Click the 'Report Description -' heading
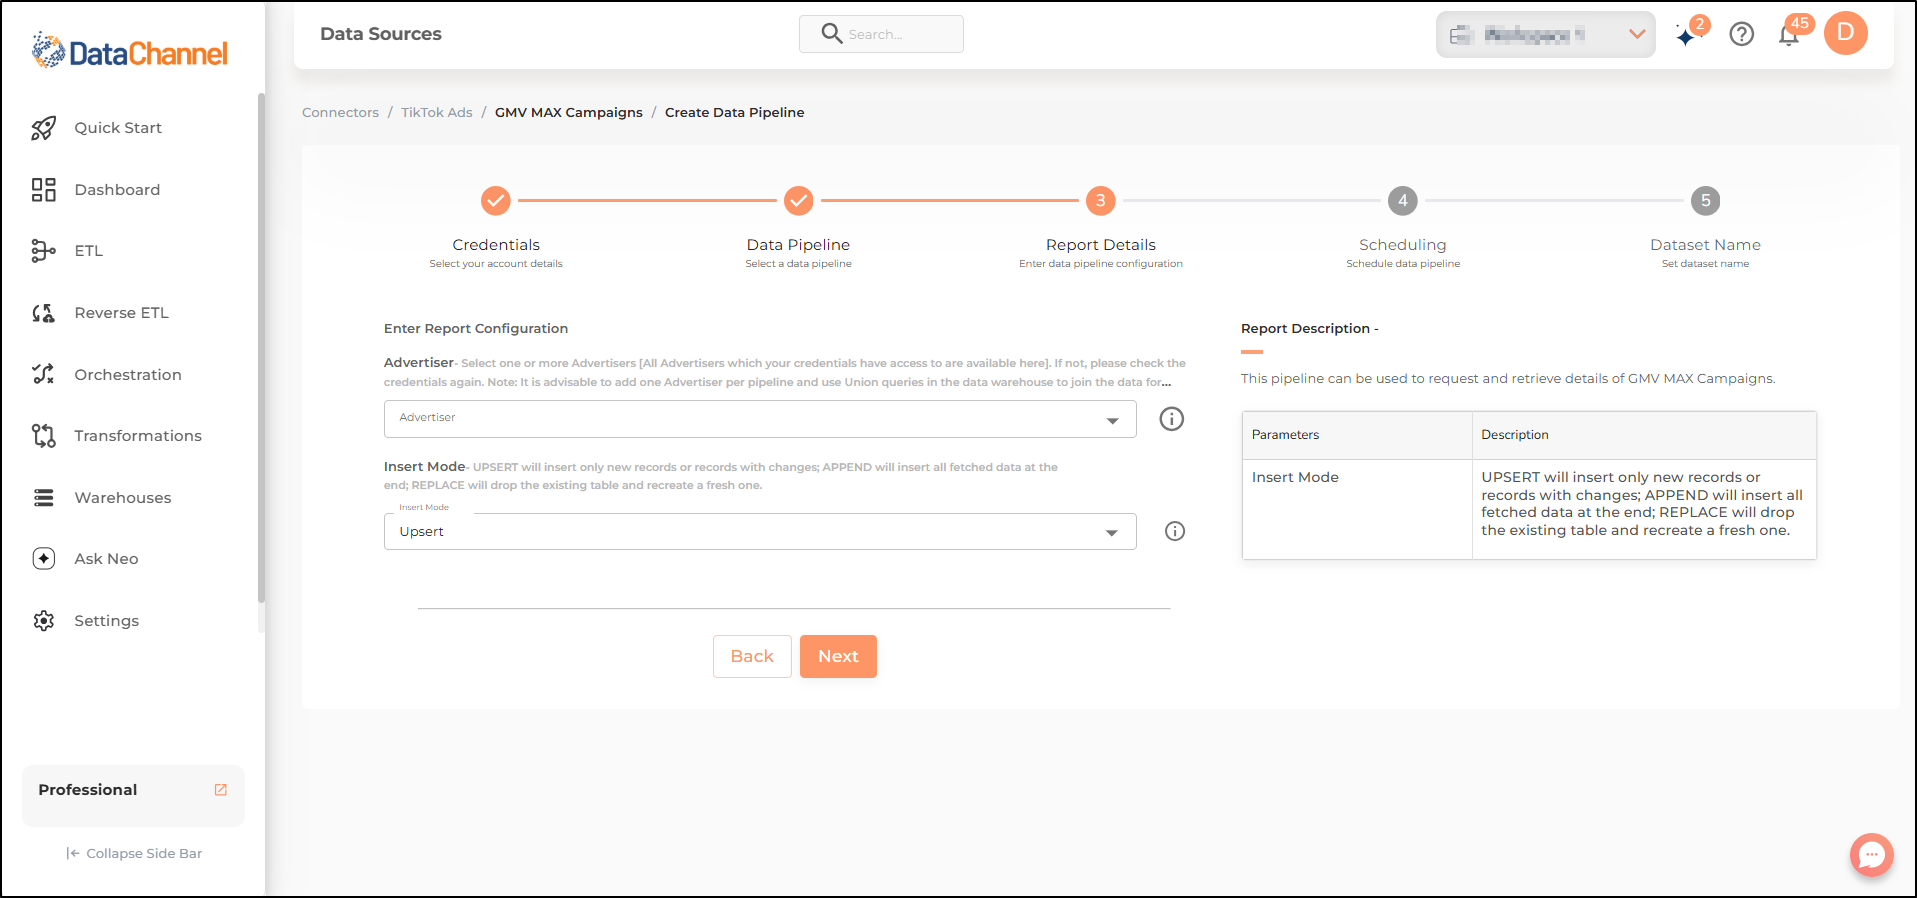1917x898 pixels. click(1310, 329)
